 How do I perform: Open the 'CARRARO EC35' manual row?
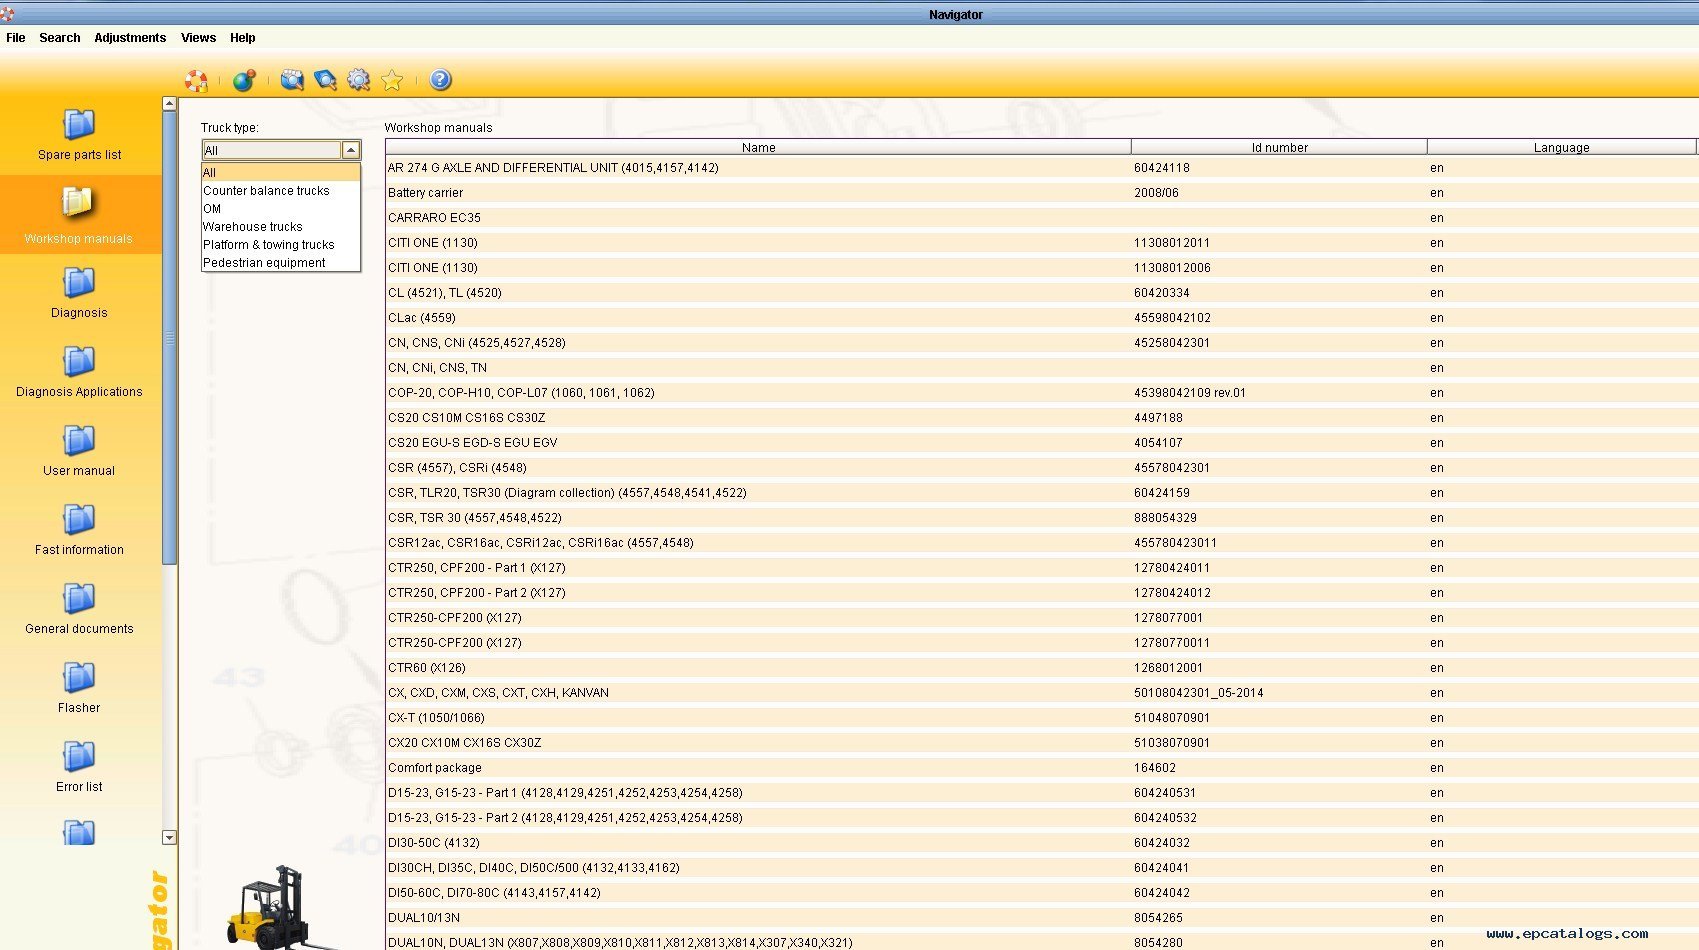tap(1041, 218)
